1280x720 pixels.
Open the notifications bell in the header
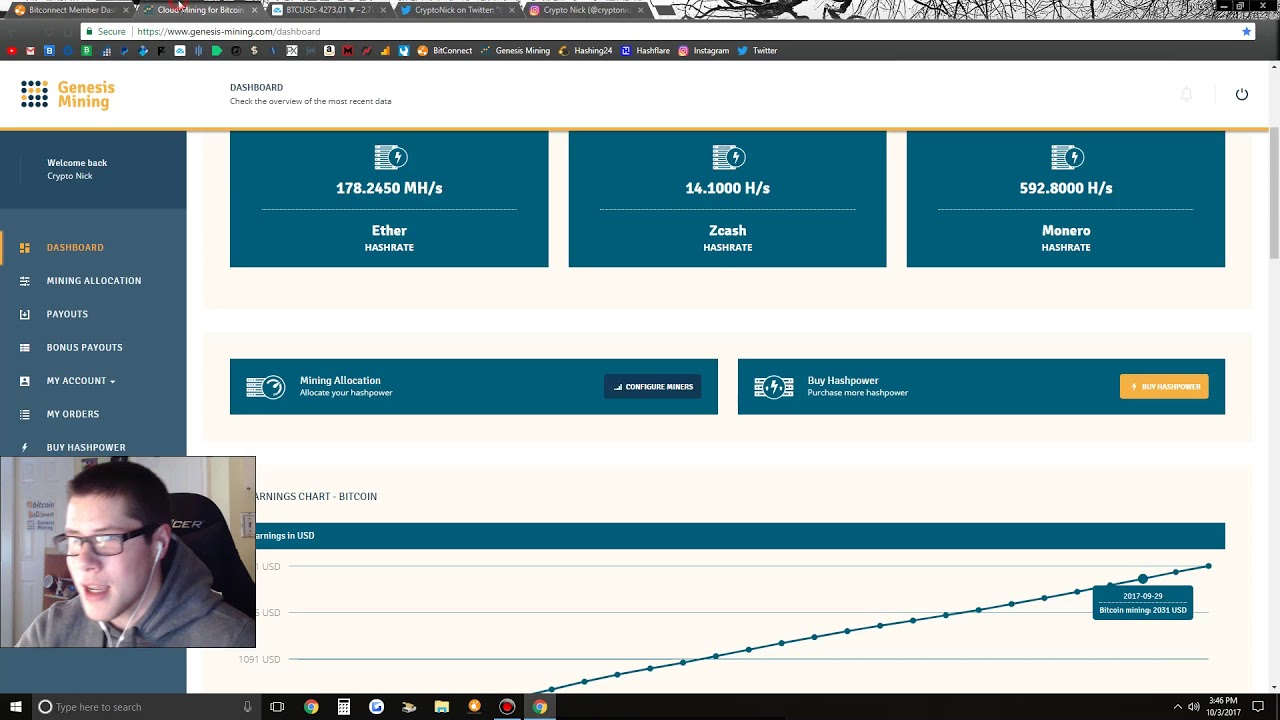(1186, 94)
